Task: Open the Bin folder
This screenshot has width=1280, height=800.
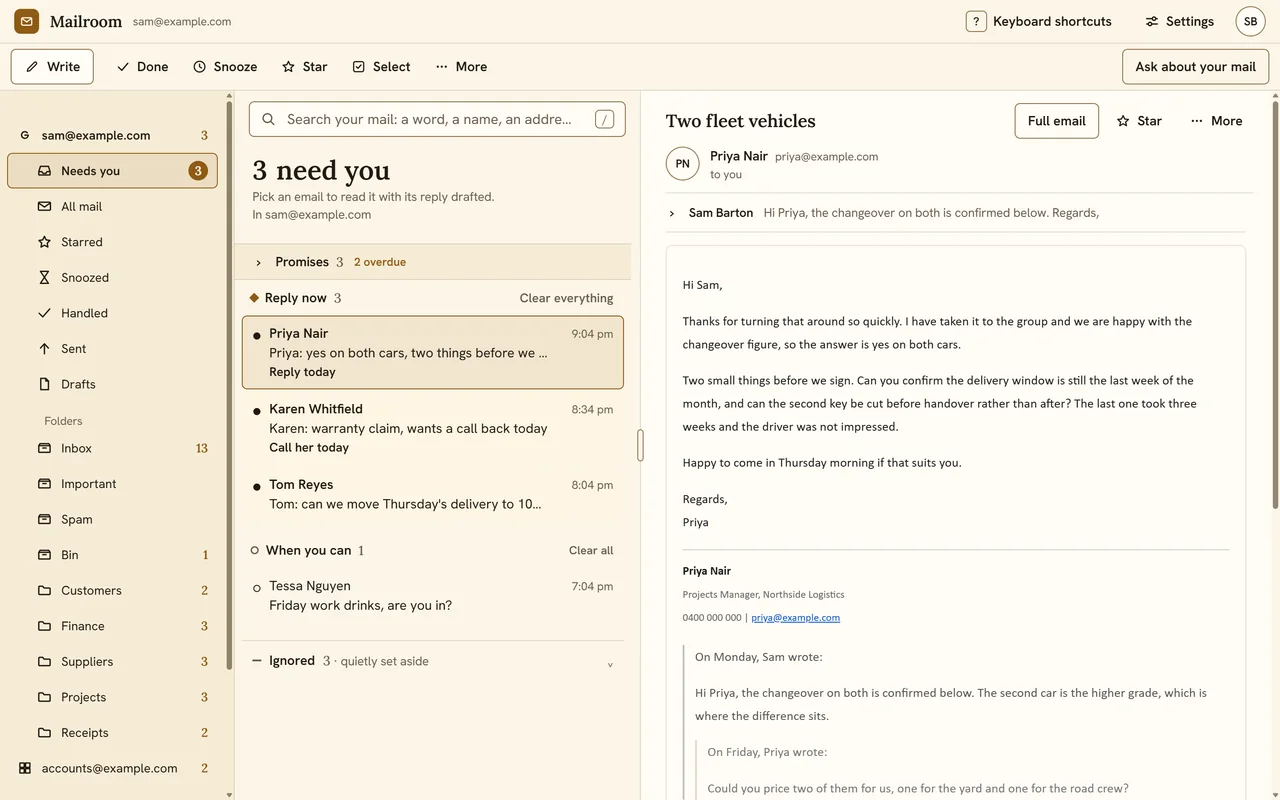Action: pos(112,555)
